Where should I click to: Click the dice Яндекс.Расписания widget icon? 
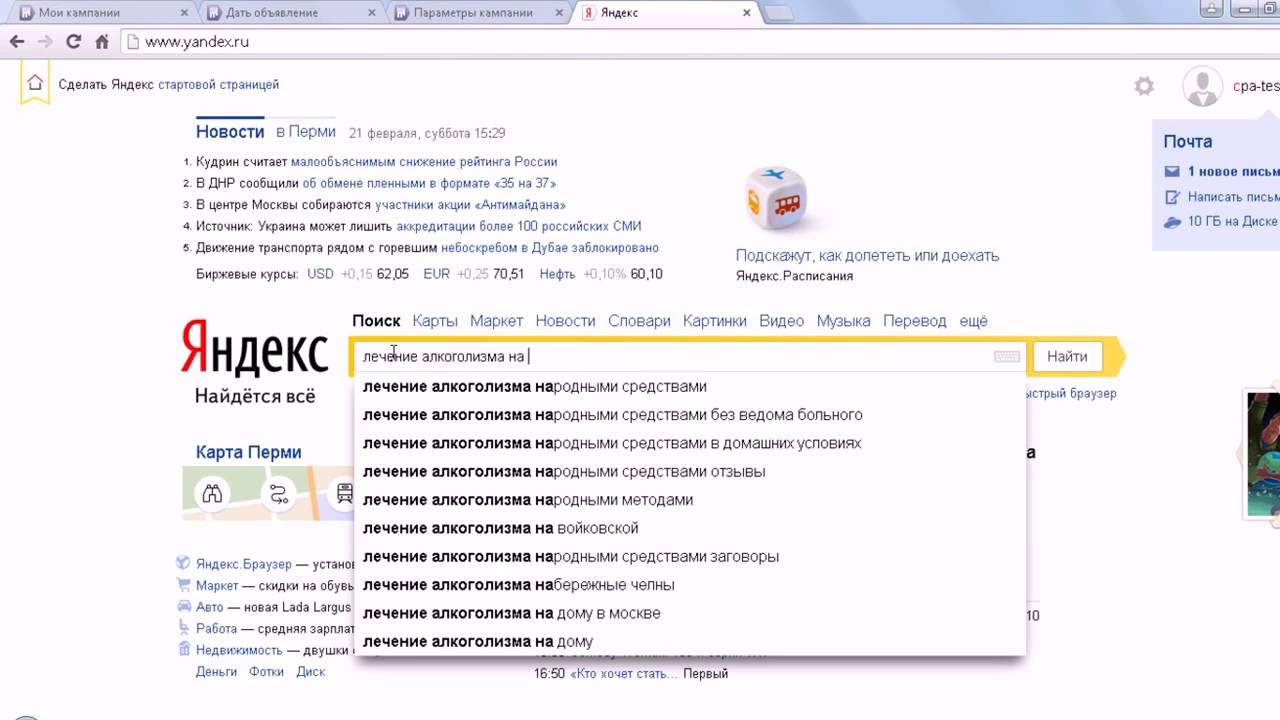(x=776, y=198)
